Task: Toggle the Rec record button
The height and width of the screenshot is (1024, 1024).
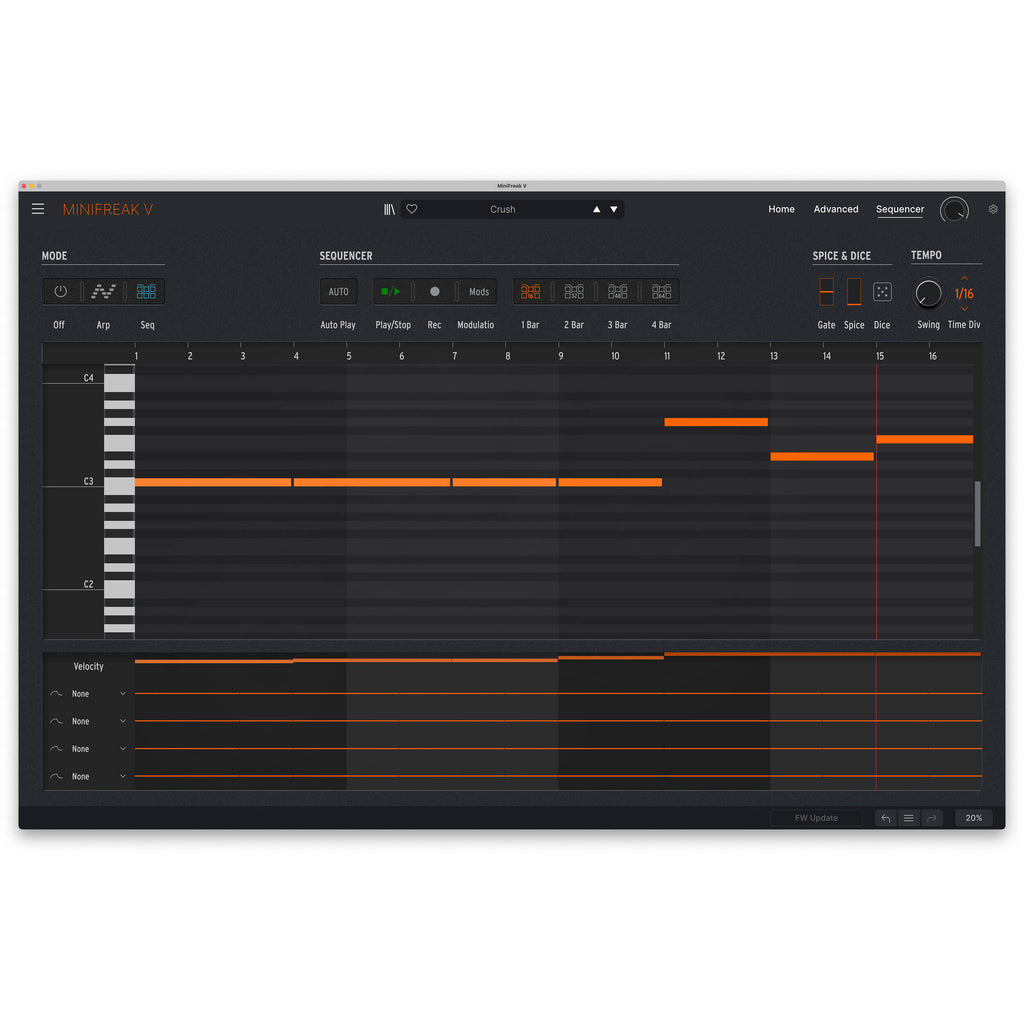Action: coord(434,292)
